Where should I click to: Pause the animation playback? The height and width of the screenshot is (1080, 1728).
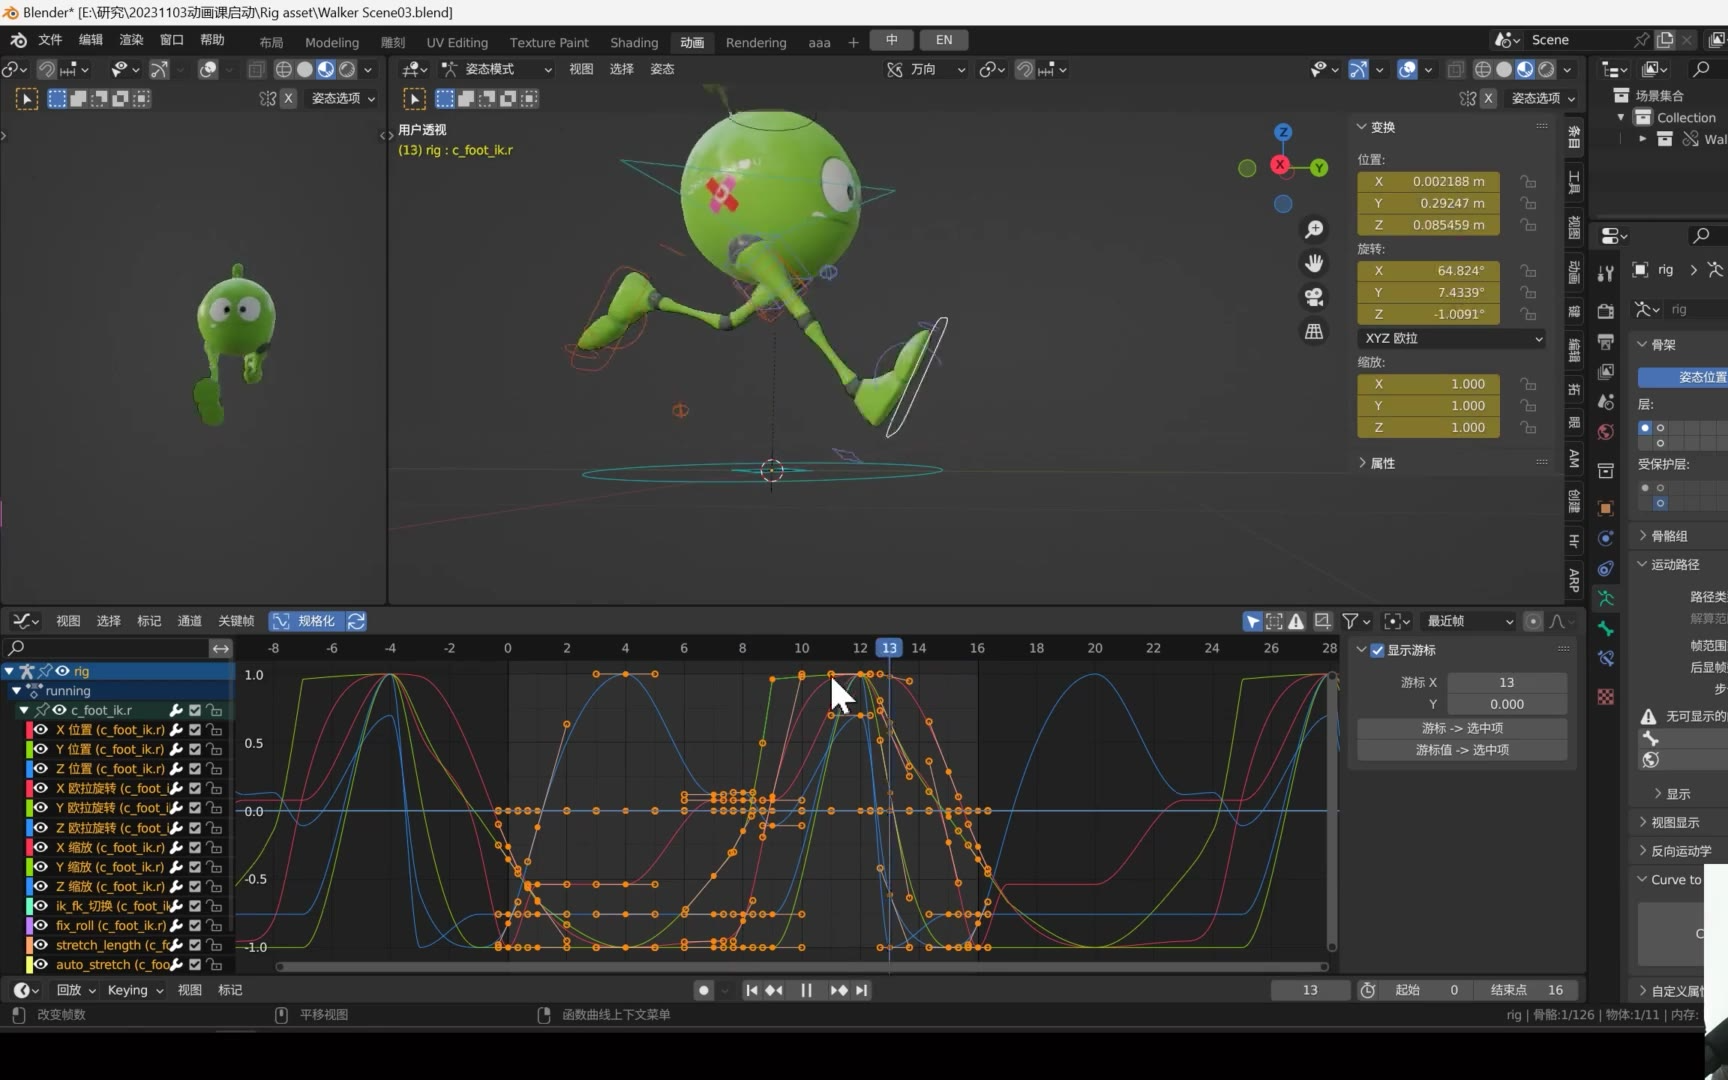806,990
